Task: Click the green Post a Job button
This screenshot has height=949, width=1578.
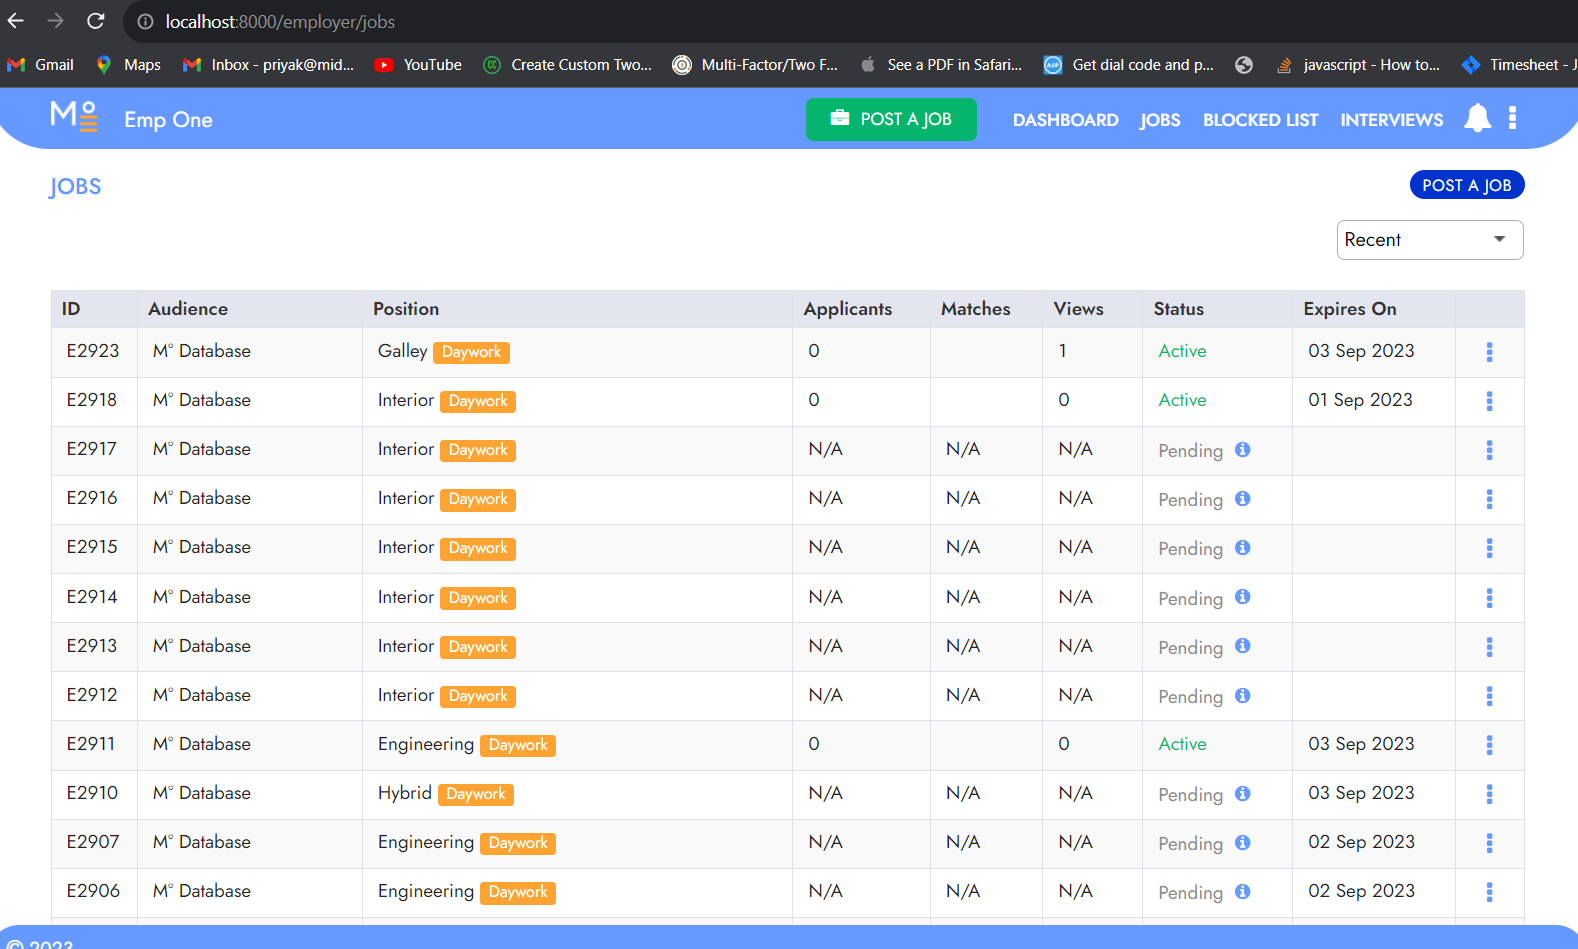Action: (x=891, y=119)
